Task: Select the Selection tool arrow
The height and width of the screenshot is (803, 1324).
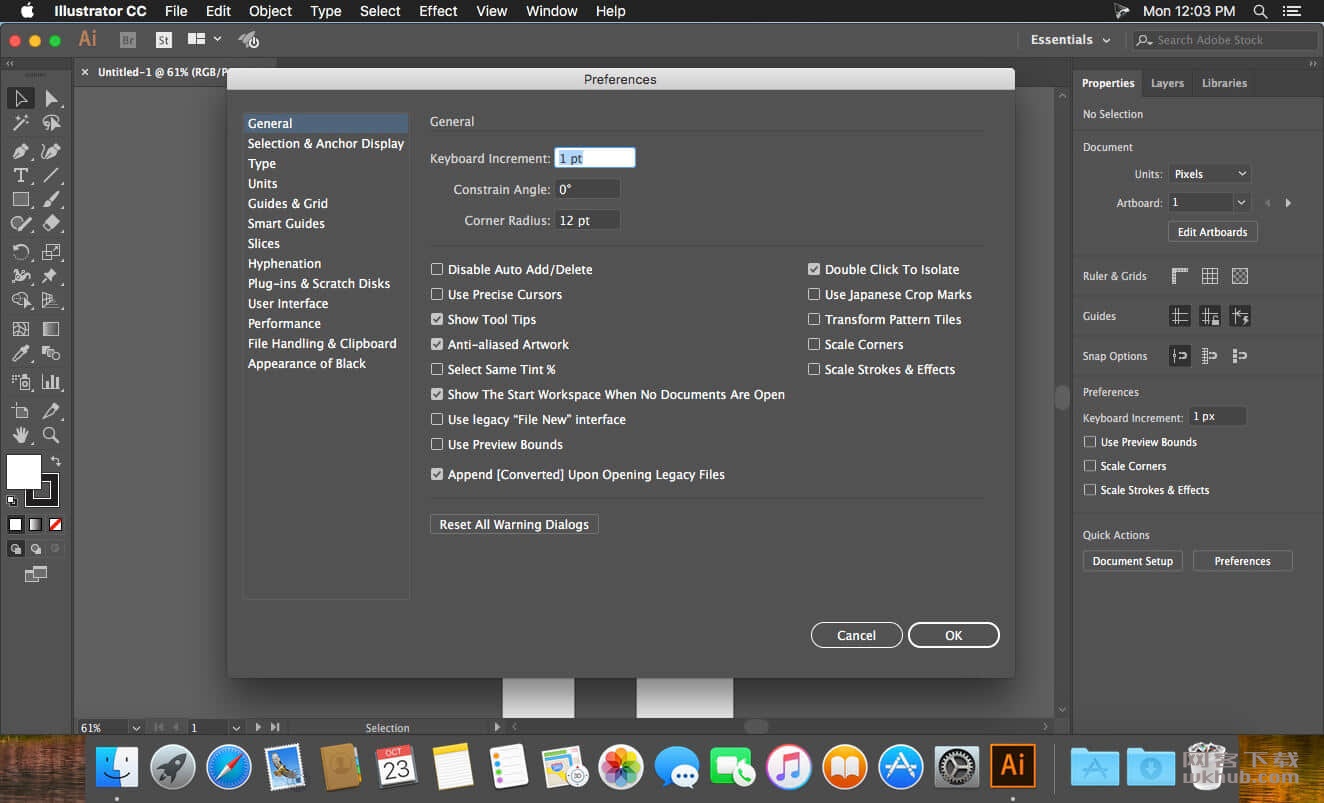Action: [x=20, y=98]
